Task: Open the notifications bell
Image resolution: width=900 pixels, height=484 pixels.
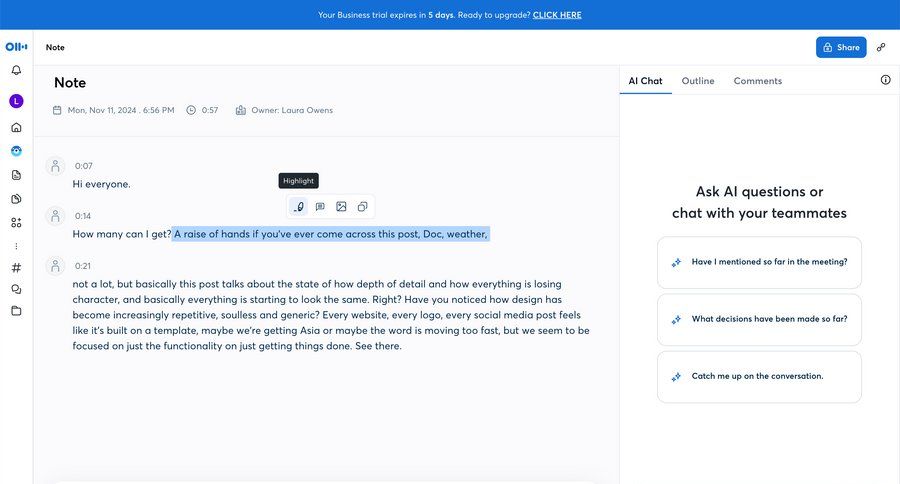Action: pos(16,70)
